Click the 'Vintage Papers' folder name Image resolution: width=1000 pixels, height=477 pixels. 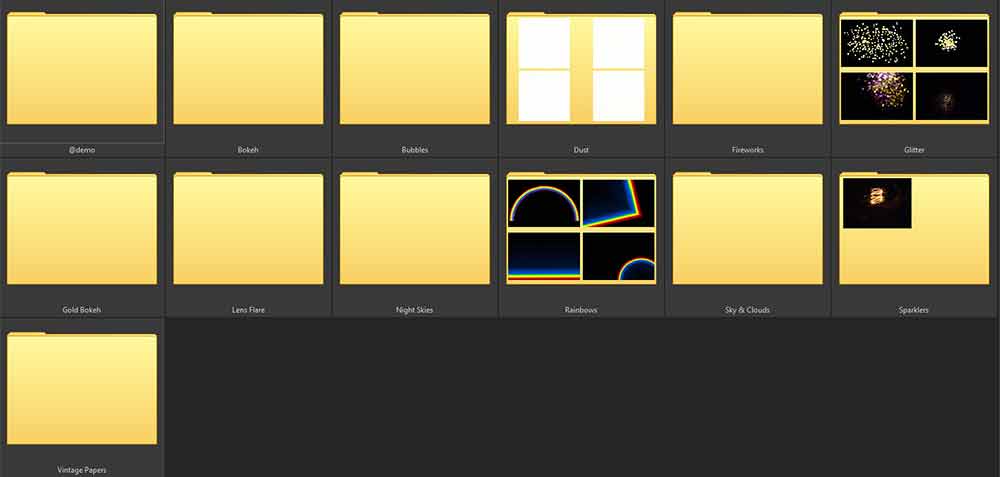point(82,470)
